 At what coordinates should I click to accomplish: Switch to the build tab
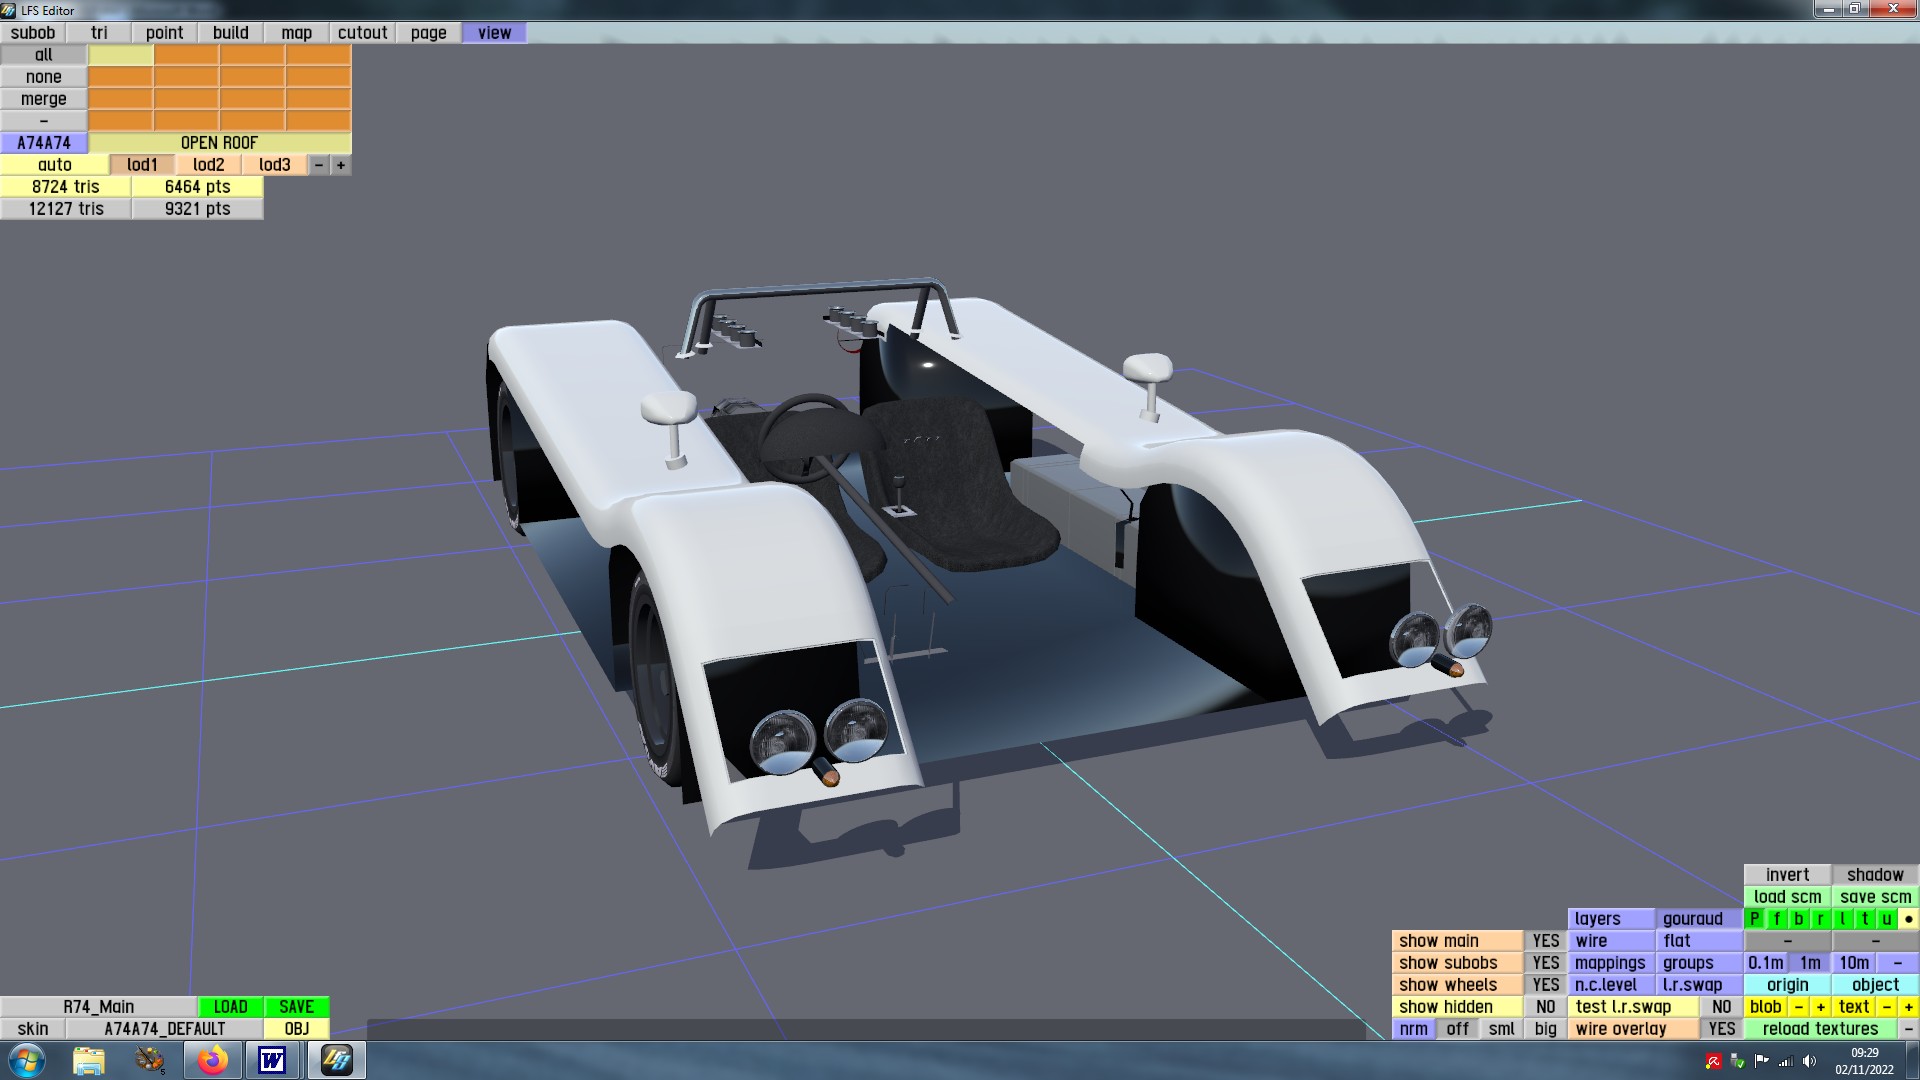tap(230, 33)
